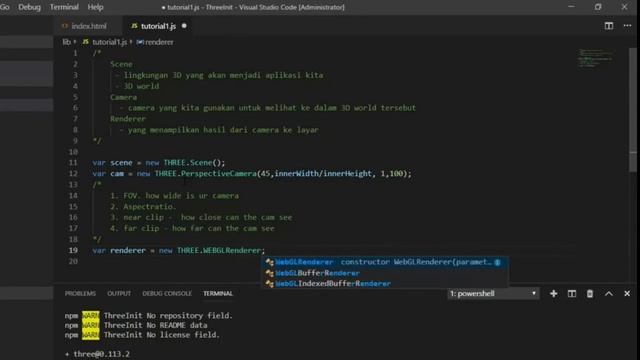This screenshot has height=360, width=640.
Task: Click the lib breadcrumb folder
Action: pos(67,42)
